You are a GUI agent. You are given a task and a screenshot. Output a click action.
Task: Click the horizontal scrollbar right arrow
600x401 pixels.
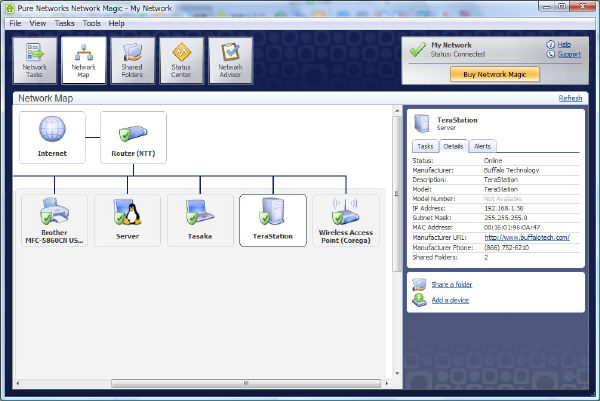387,383
